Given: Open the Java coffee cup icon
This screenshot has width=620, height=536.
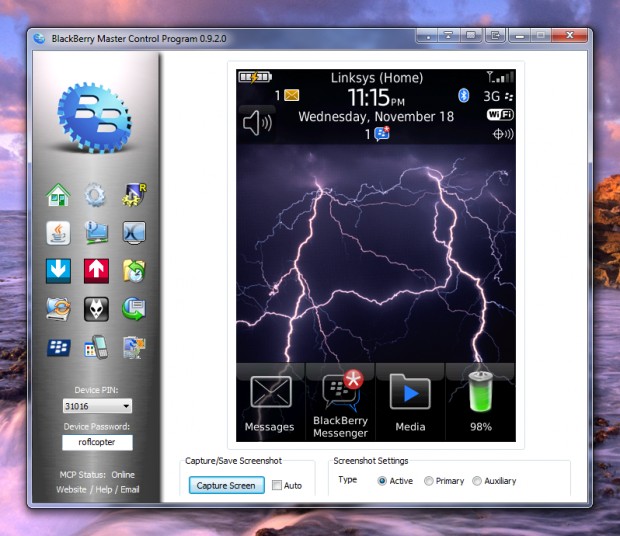Looking at the screenshot, I should (58, 233).
